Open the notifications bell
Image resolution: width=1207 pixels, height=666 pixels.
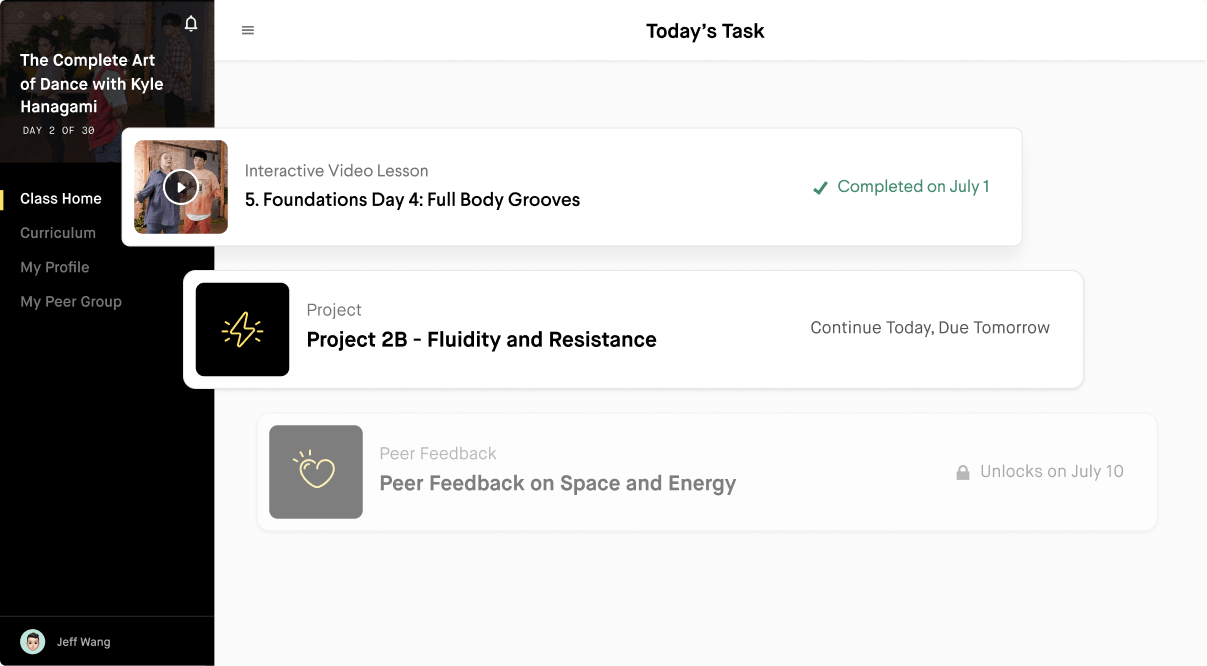[x=191, y=23]
